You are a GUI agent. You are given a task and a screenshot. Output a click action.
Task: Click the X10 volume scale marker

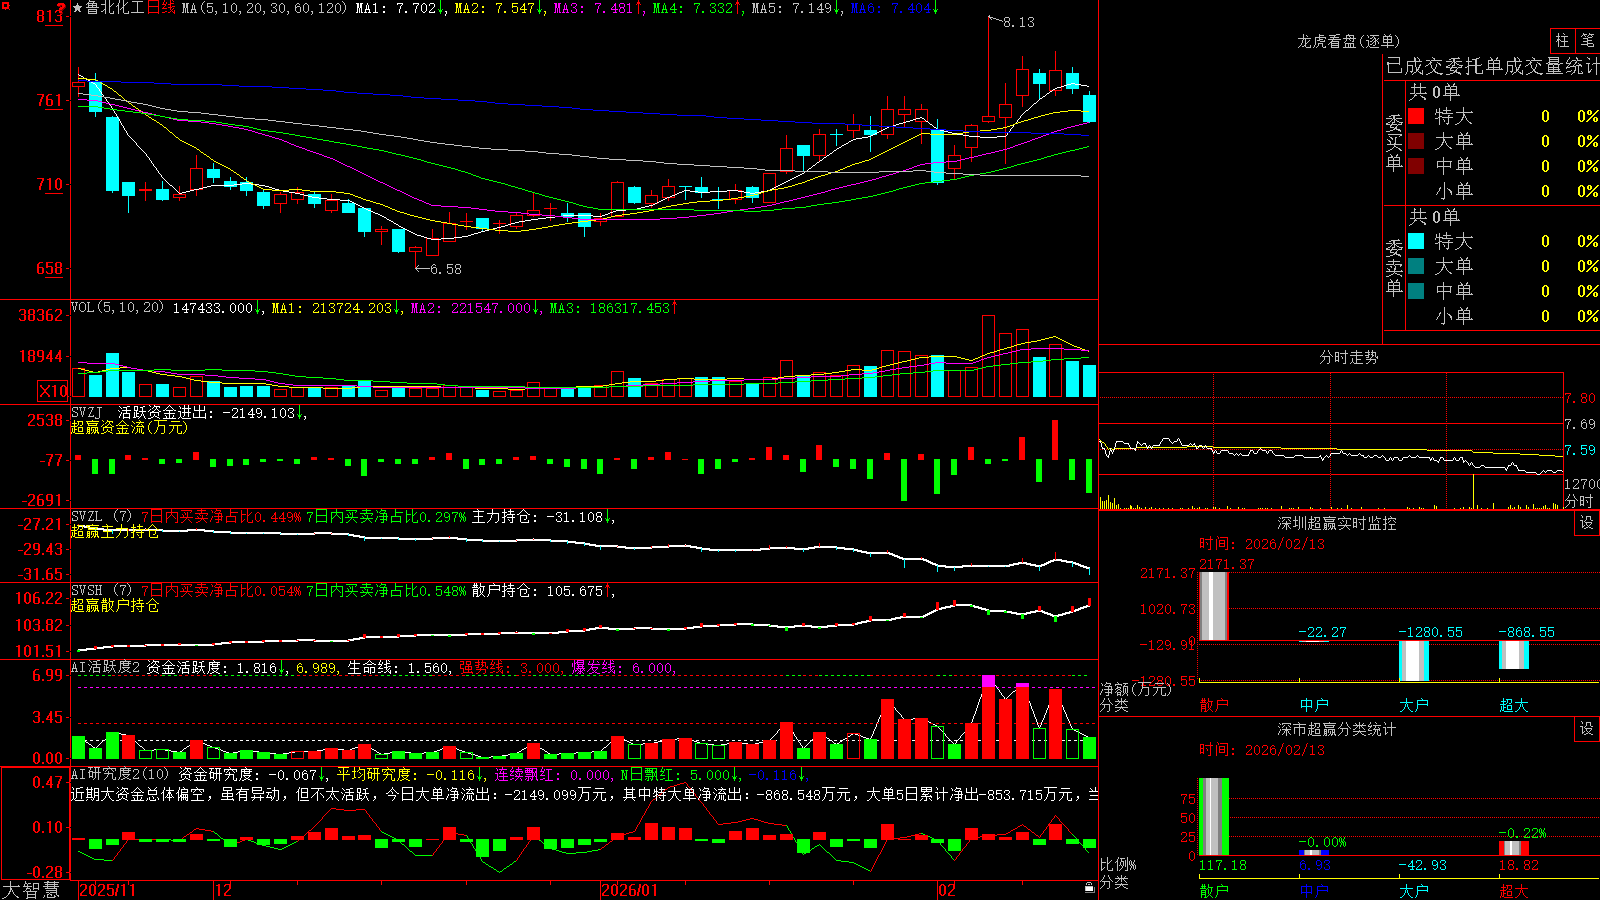click(x=53, y=391)
